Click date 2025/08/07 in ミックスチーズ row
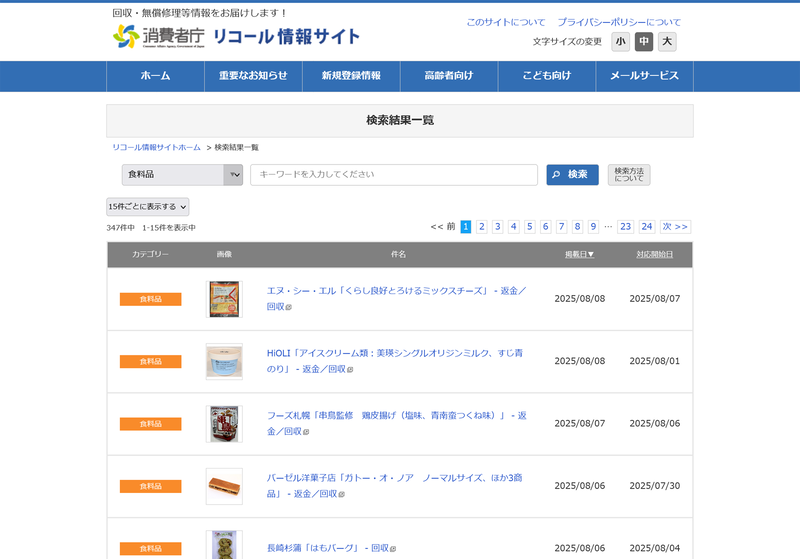800x559 pixels. click(655, 299)
